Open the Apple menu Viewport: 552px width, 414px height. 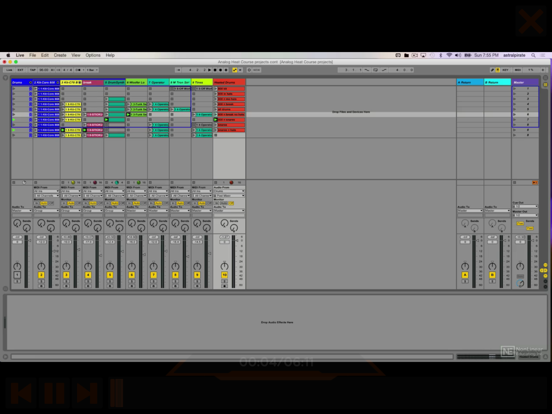8,55
